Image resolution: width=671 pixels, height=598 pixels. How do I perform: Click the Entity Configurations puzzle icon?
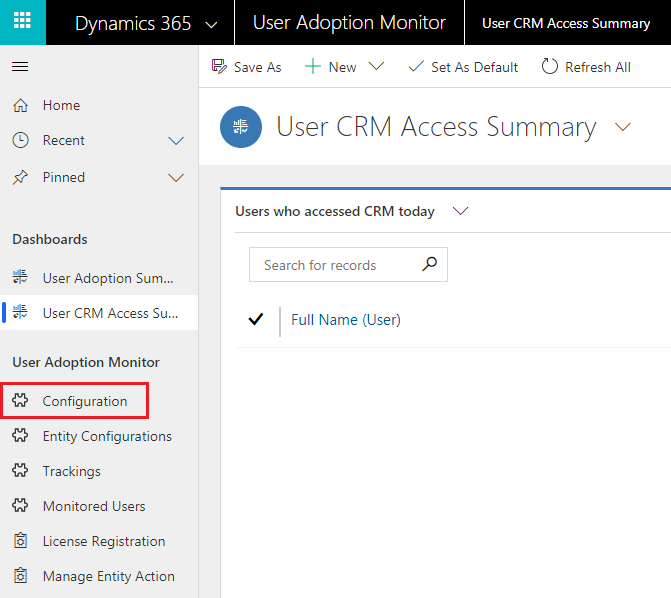click(x=20, y=435)
